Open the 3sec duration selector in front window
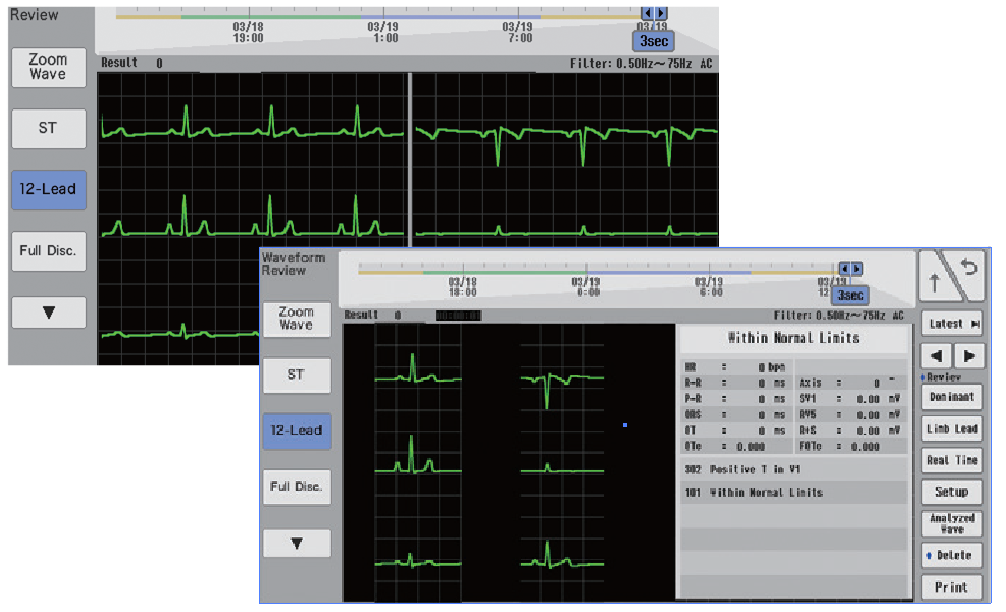This screenshot has width=1006, height=612. click(x=851, y=295)
